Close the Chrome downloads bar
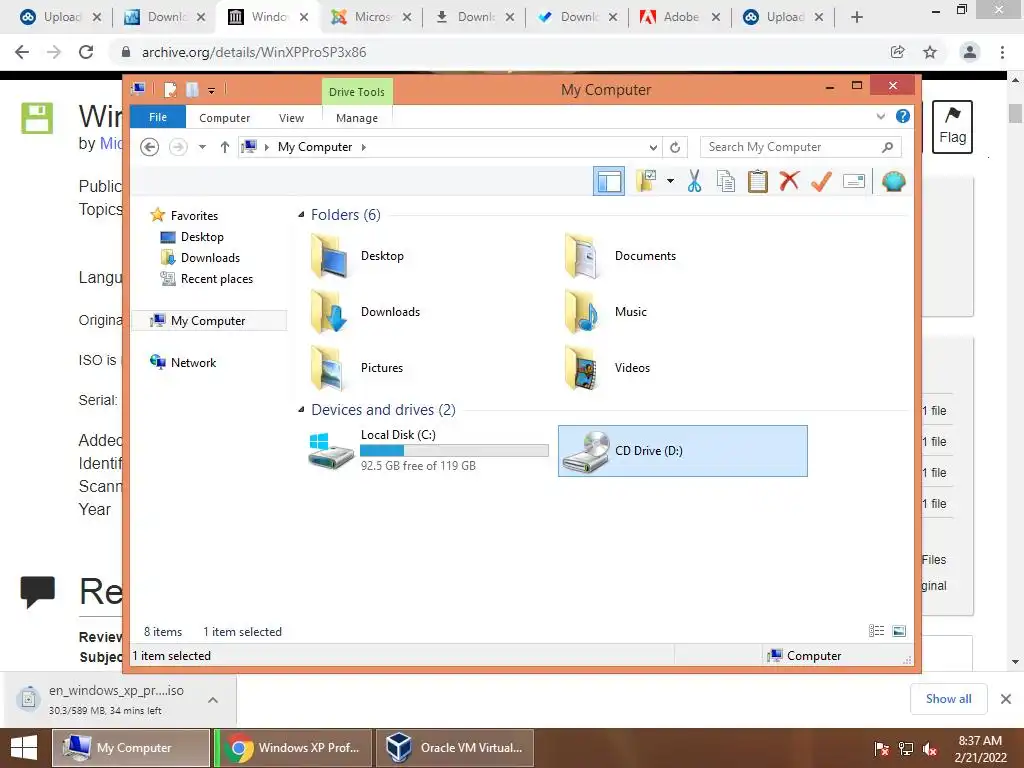This screenshot has width=1024, height=768. tap(1006, 699)
